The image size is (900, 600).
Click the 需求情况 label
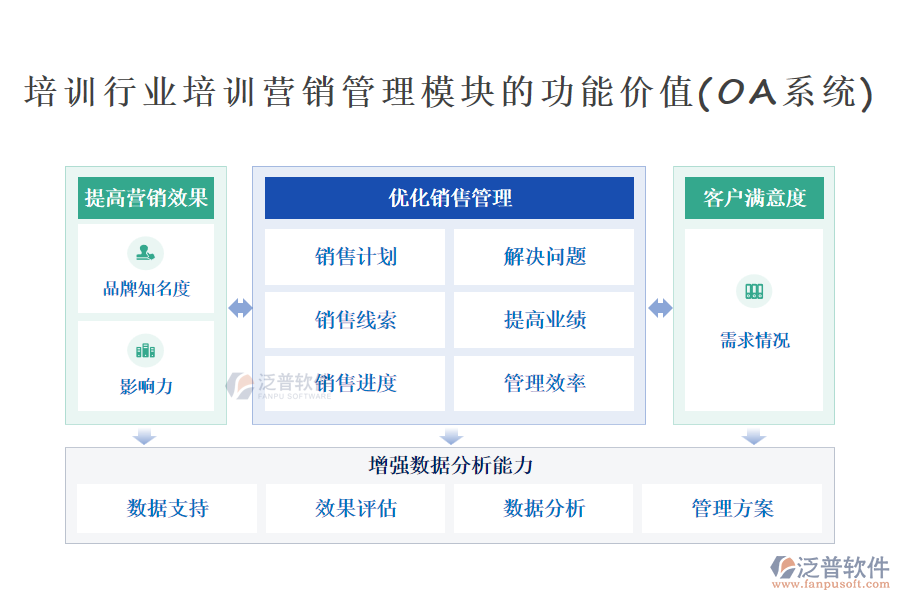click(755, 340)
